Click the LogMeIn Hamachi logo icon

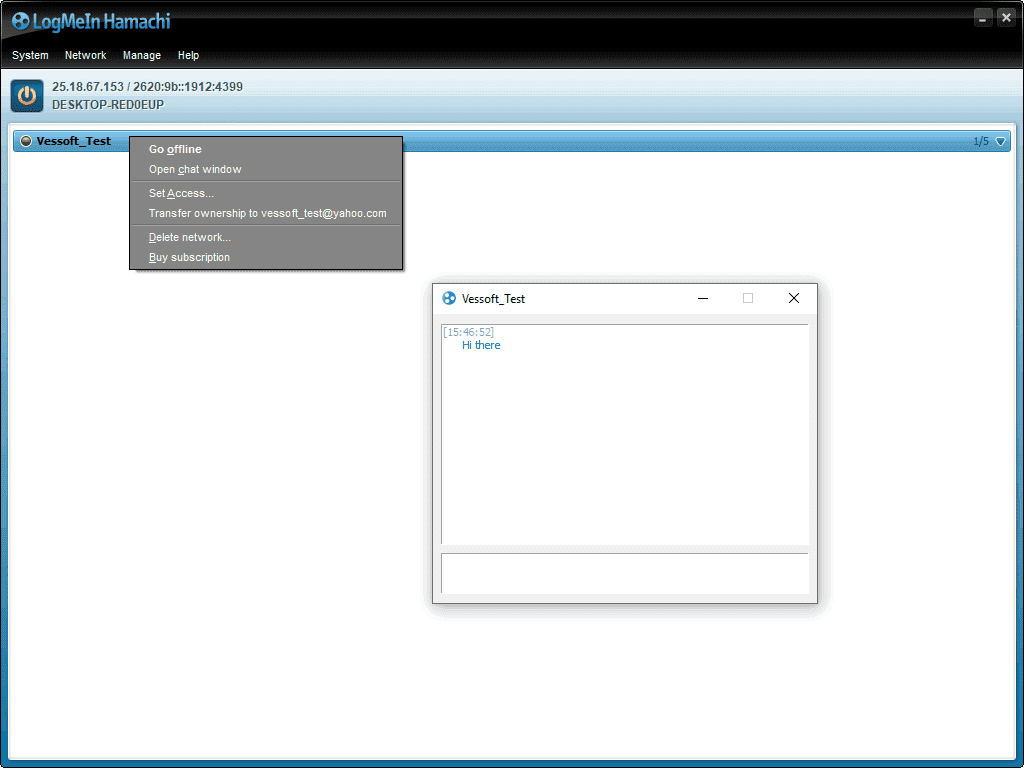20,22
